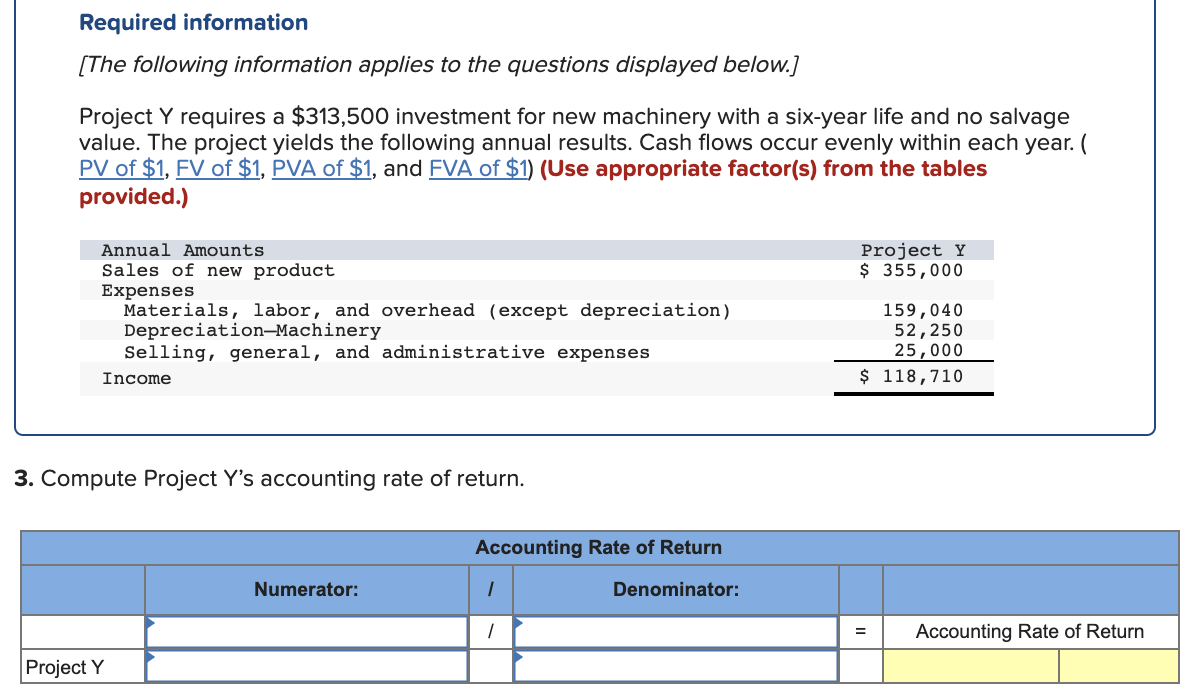The height and width of the screenshot is (692, 1190).
Task: Select the blue dropdown marker on second Denominator cell
Action: (517, 656)
